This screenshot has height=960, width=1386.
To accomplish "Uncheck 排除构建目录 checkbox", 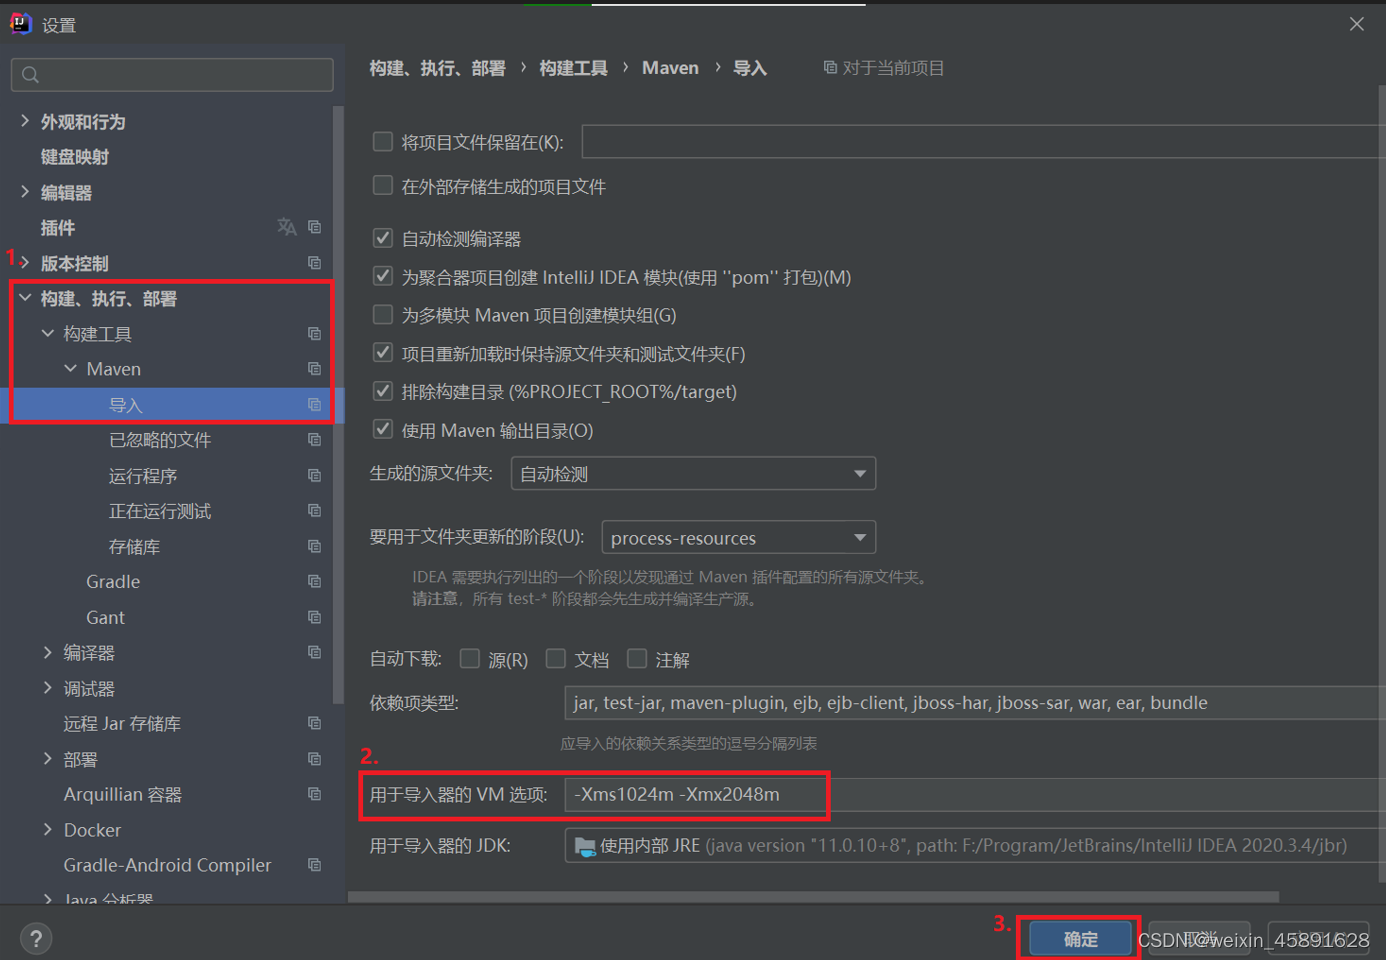I will [x=382, y=391].
